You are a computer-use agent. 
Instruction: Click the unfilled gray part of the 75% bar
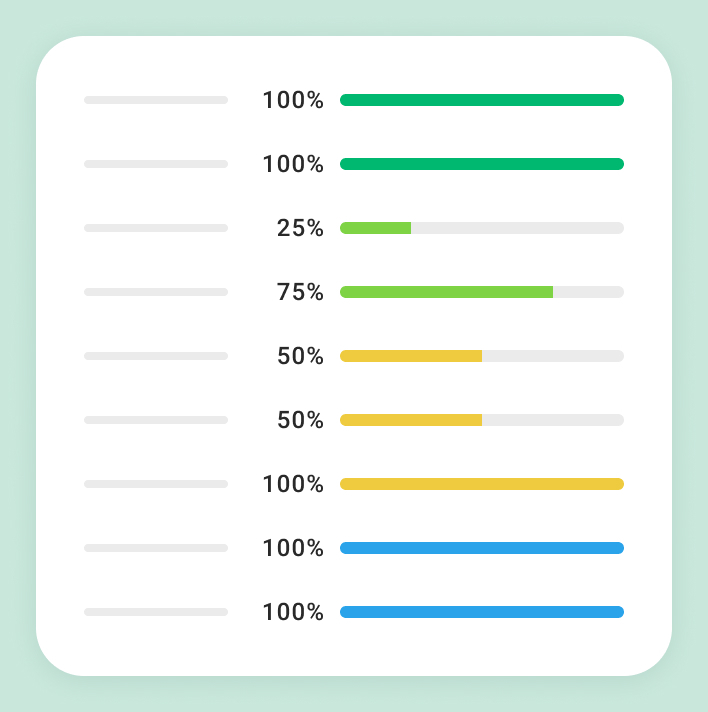pyautogui.click(x=588, y=292)
